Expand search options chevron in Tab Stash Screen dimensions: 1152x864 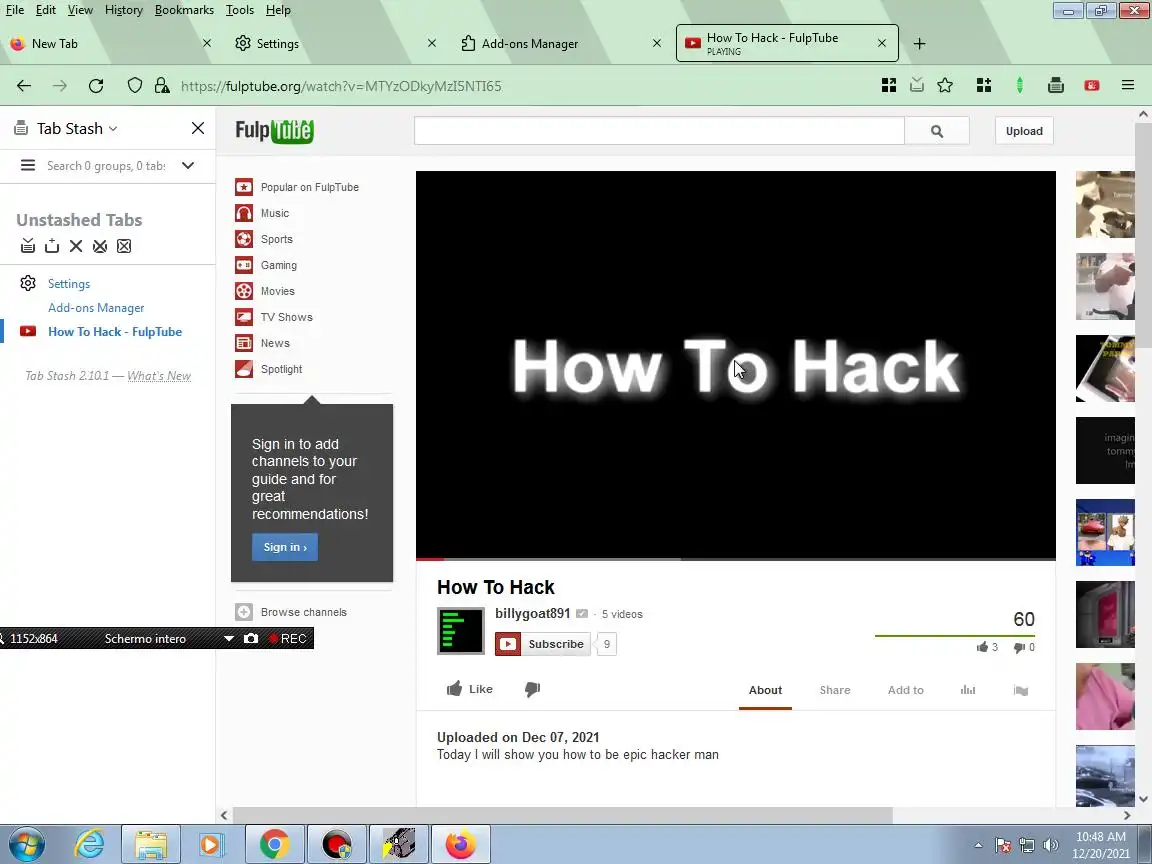pyautogui.click(x=188, y=165)
